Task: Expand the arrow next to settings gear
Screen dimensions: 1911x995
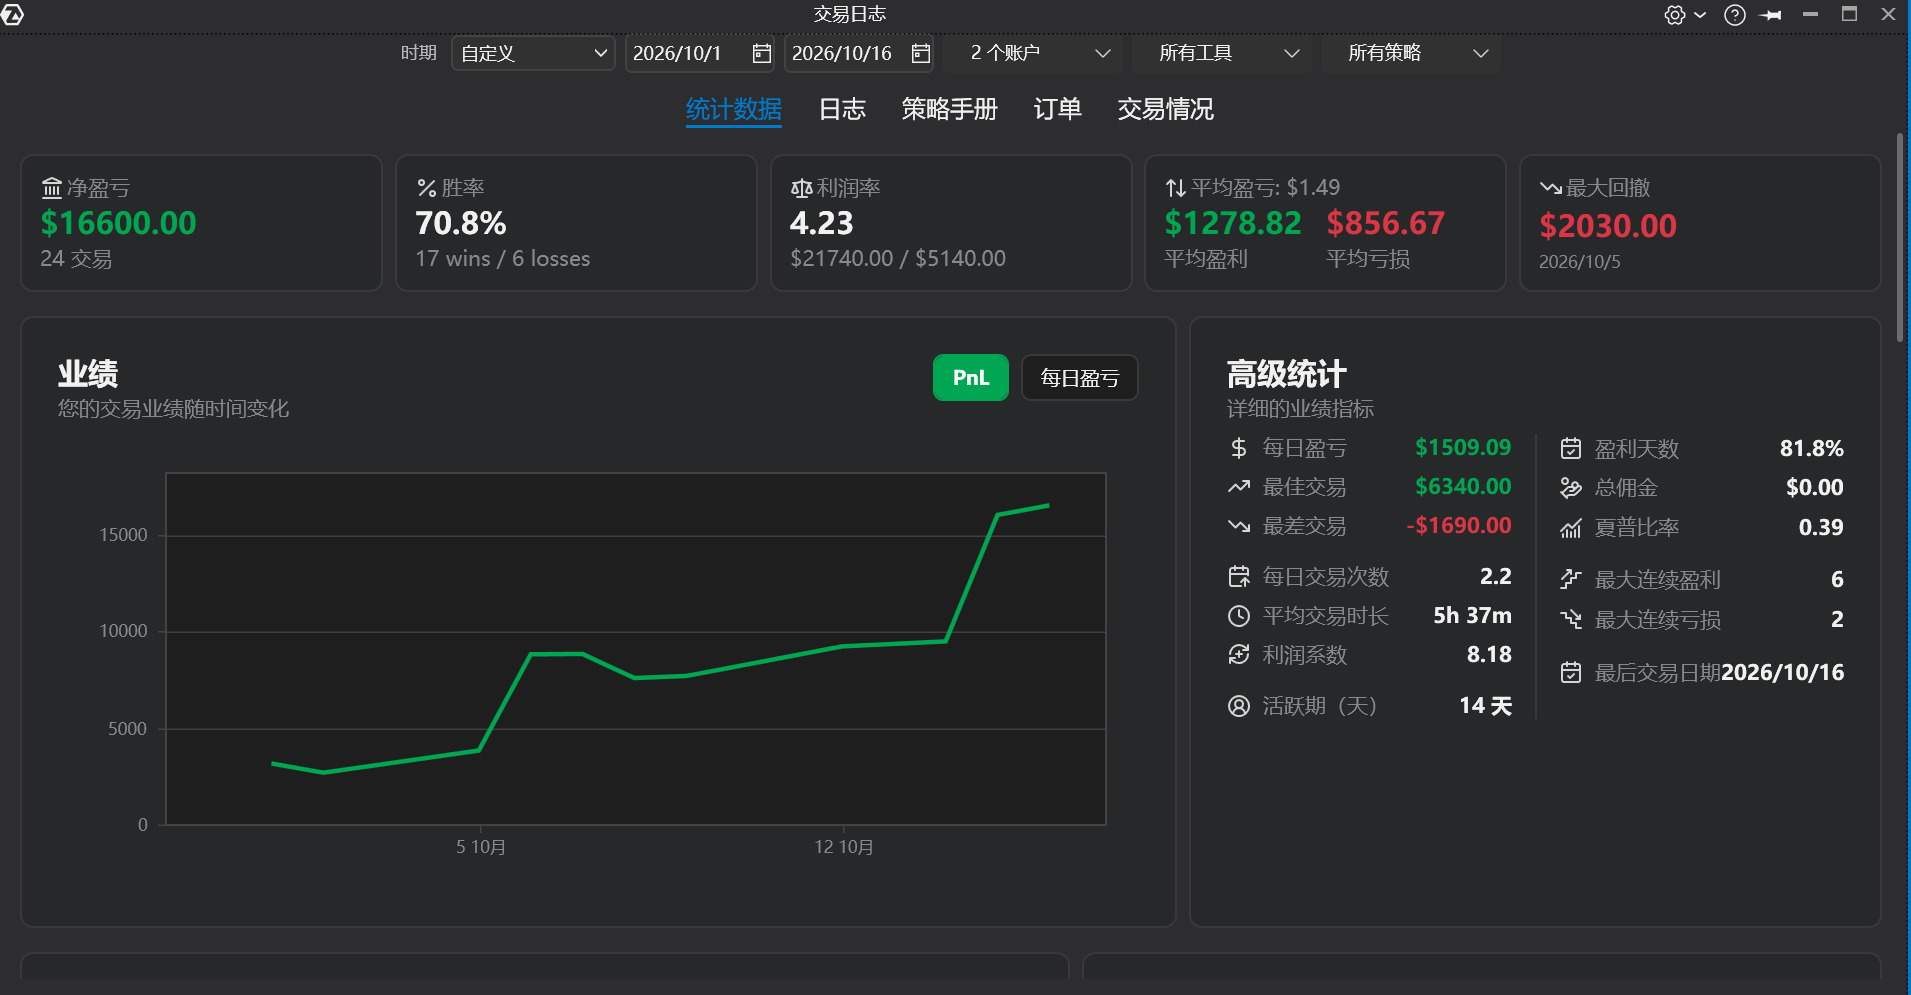Action: click(1700, 15)
